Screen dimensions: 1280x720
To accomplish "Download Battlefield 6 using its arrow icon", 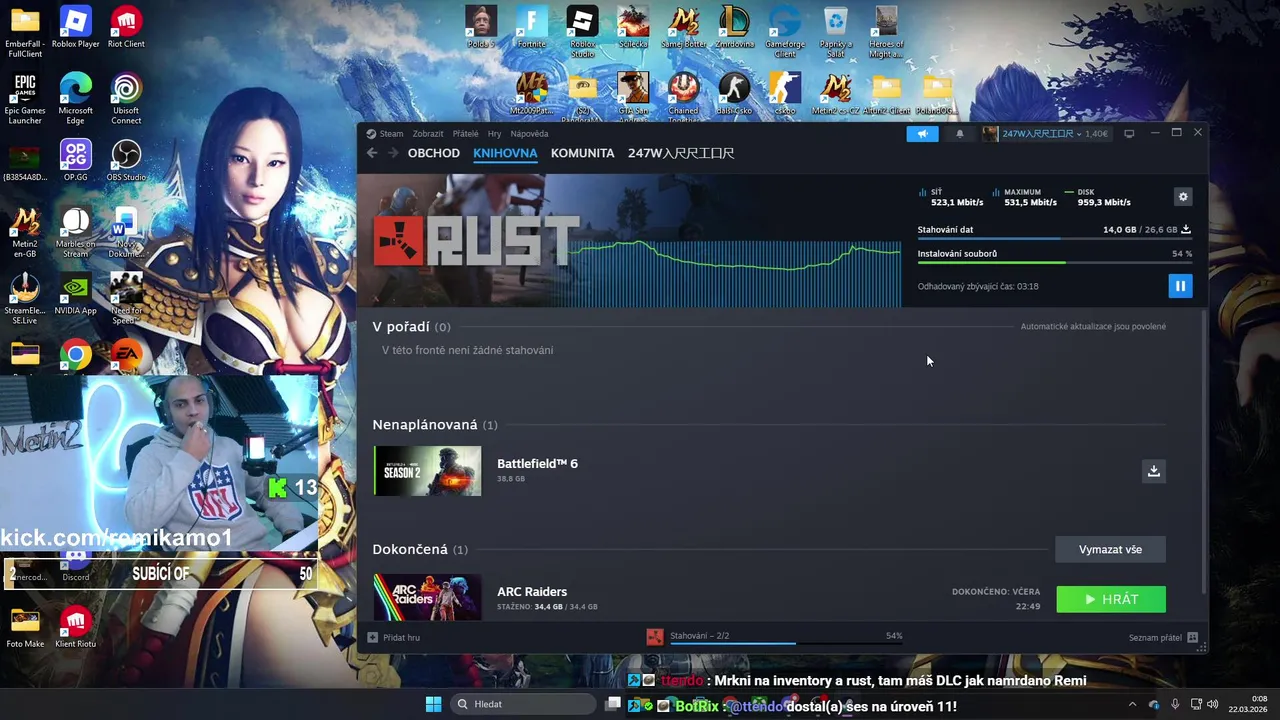I will coord(1153,471).
